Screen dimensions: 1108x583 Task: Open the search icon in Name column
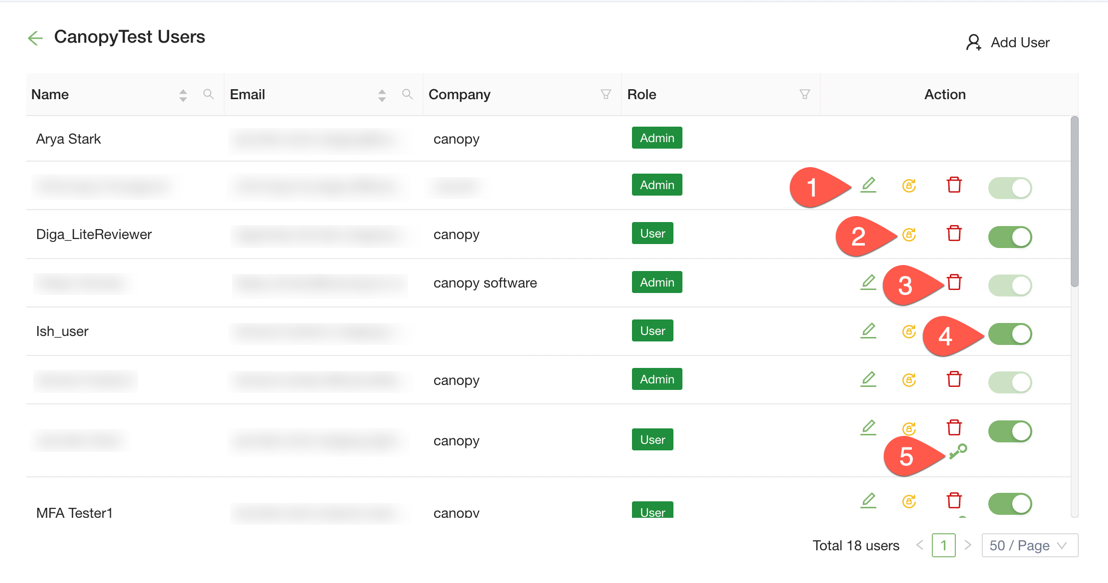[x=208, y=94]
